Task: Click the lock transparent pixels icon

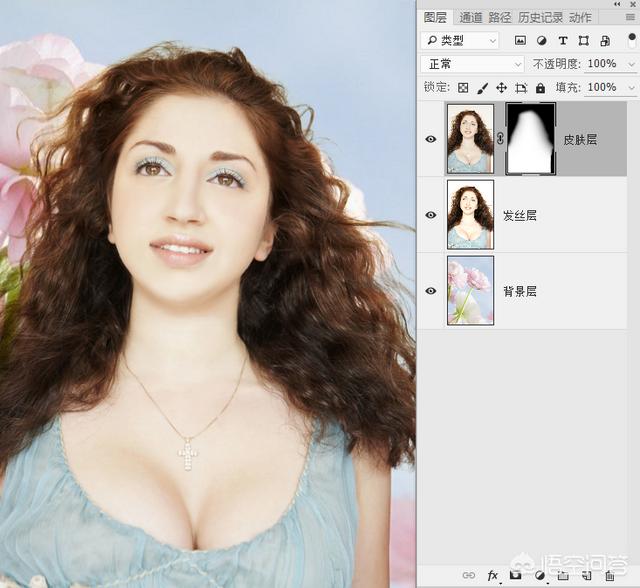Action: point(463,88)
